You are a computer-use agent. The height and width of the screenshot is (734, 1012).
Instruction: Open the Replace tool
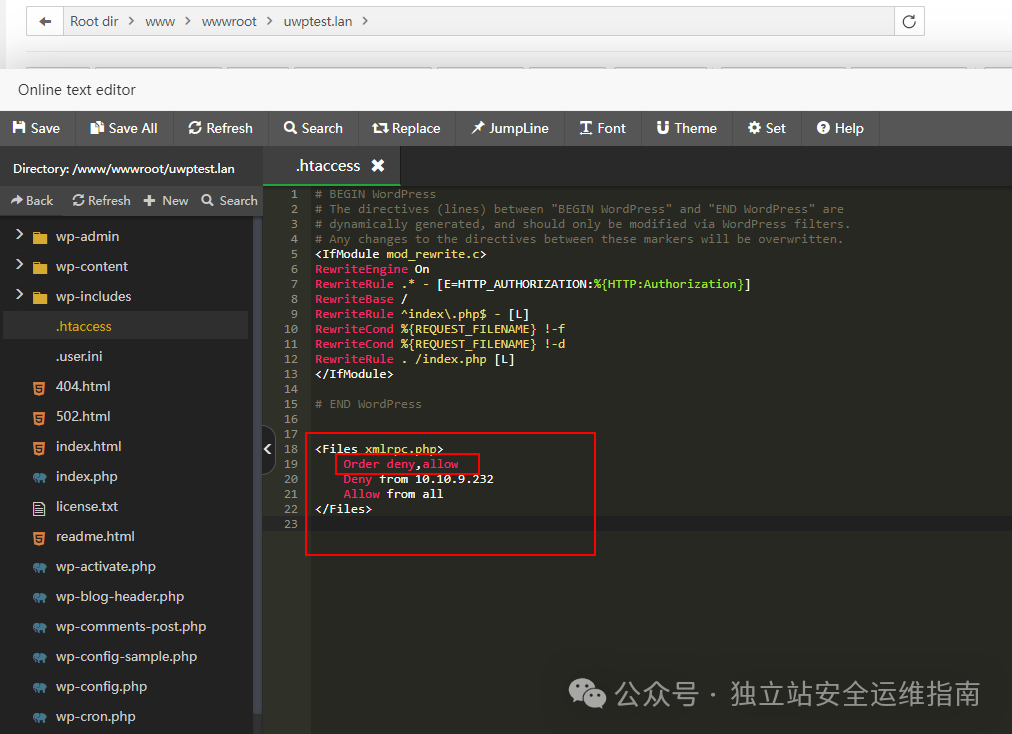point(406,128)
